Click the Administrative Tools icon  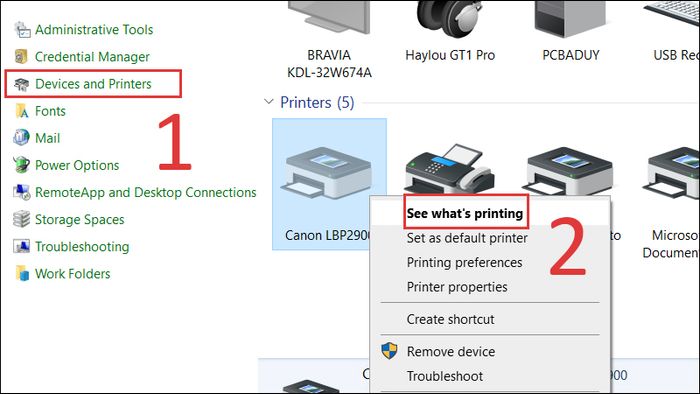click(x=22, y=29)
